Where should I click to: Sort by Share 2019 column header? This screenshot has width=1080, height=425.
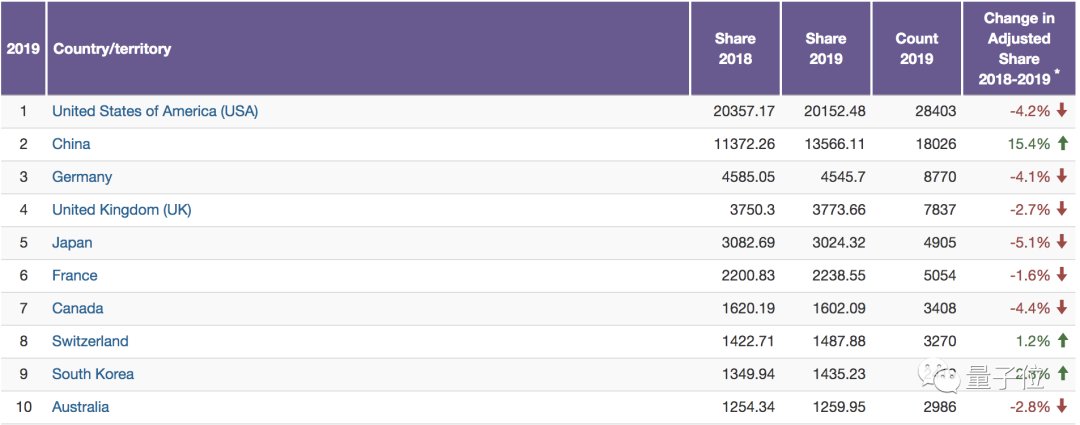[x=826, y=48]
